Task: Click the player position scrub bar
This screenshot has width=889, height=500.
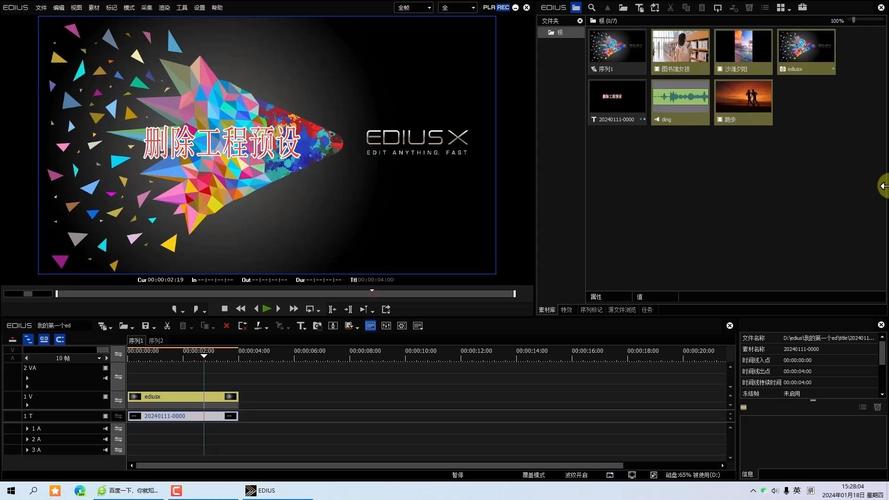Action: click(286, 294)
